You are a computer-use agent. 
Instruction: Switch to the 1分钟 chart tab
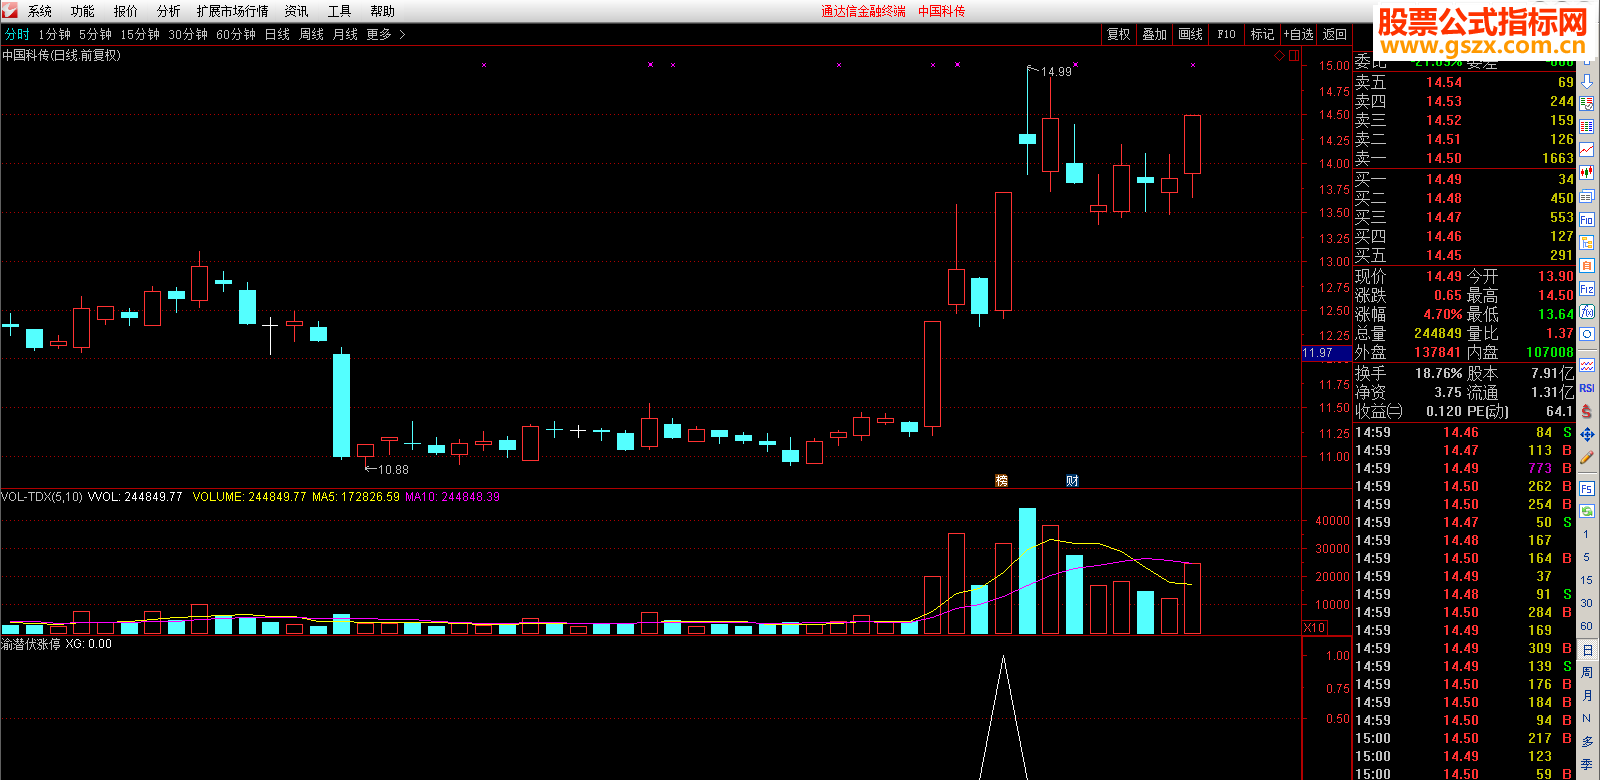[x=54, y=34]
